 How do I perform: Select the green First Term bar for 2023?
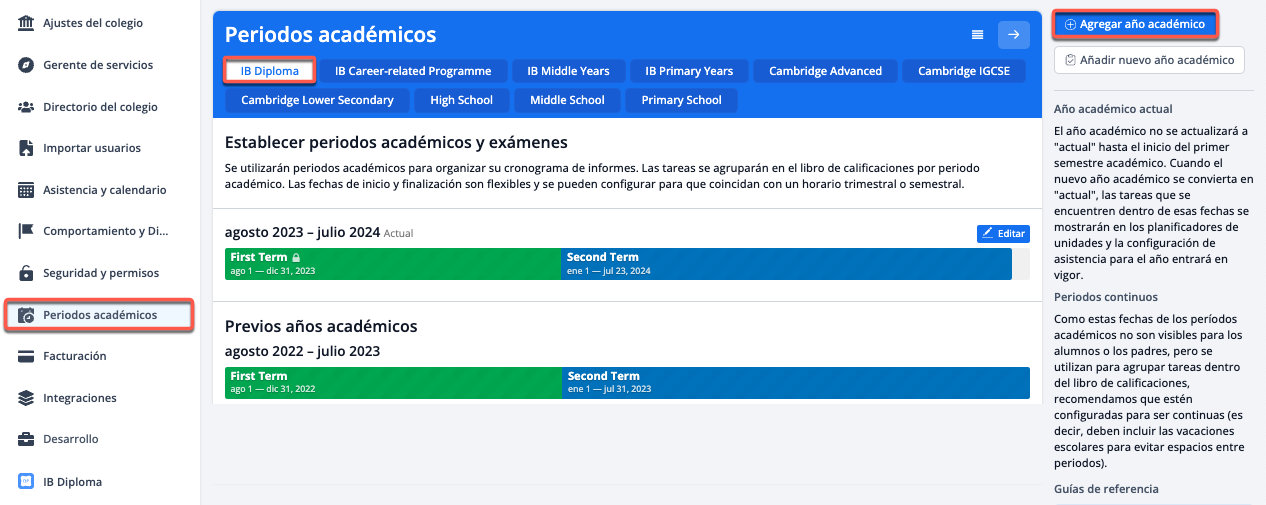(393, 263)
